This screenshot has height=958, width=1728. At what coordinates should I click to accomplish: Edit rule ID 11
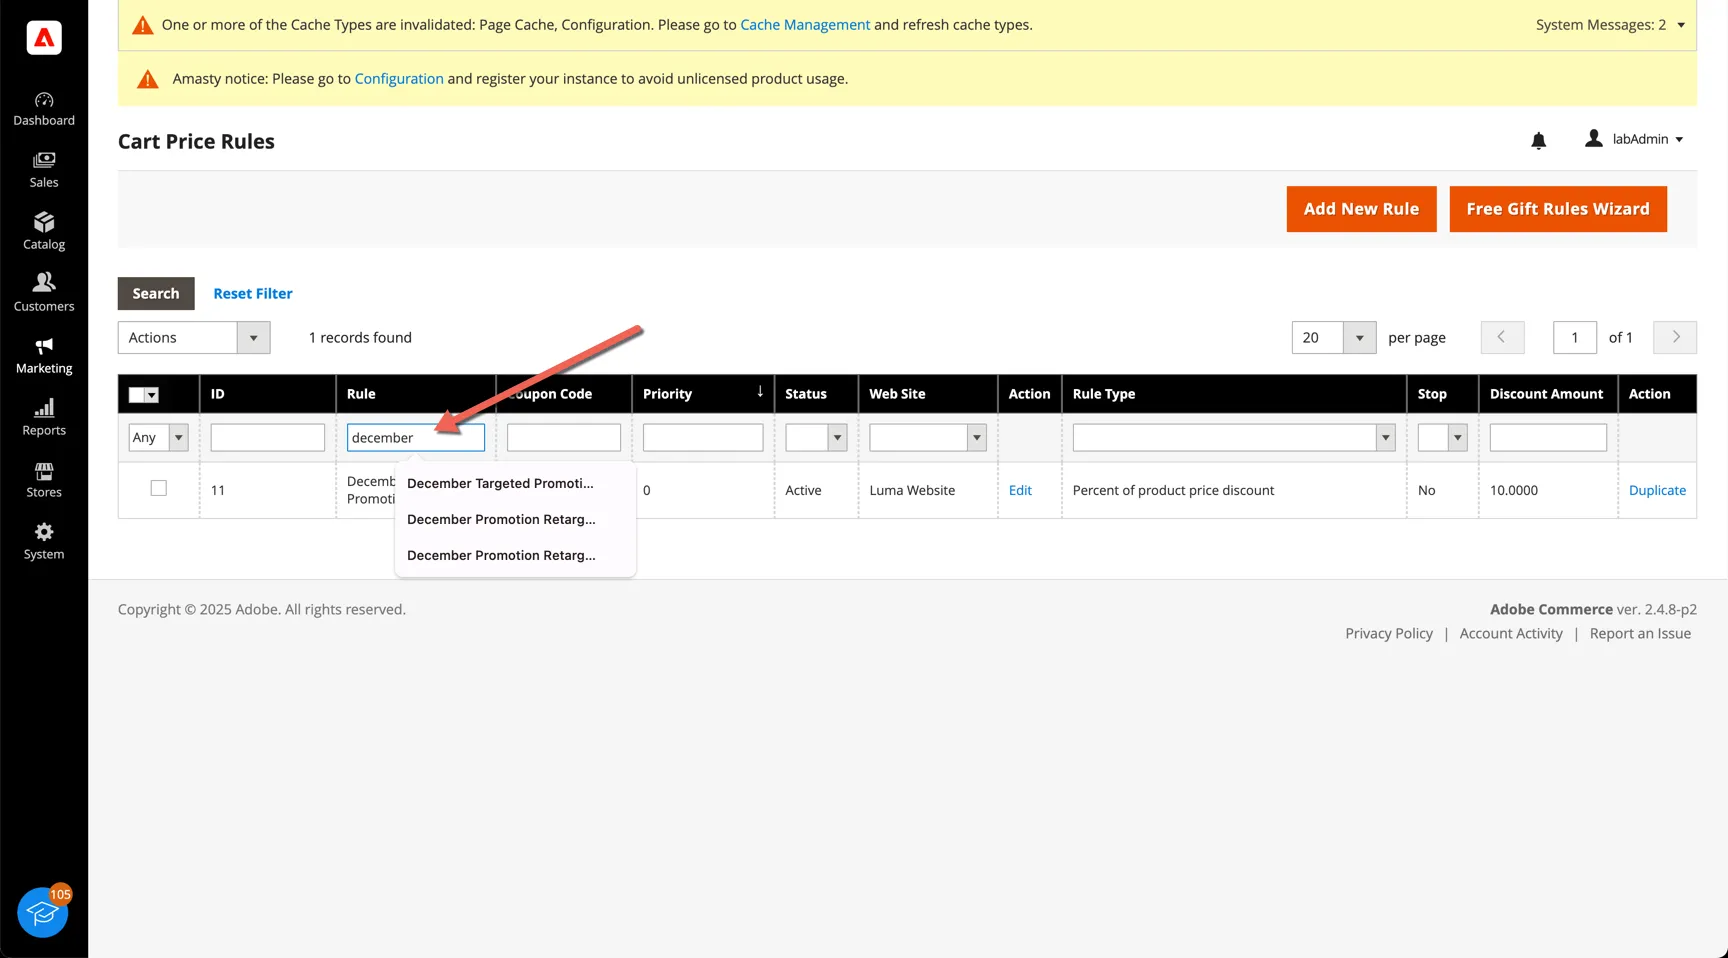(x=1020, y=490)
